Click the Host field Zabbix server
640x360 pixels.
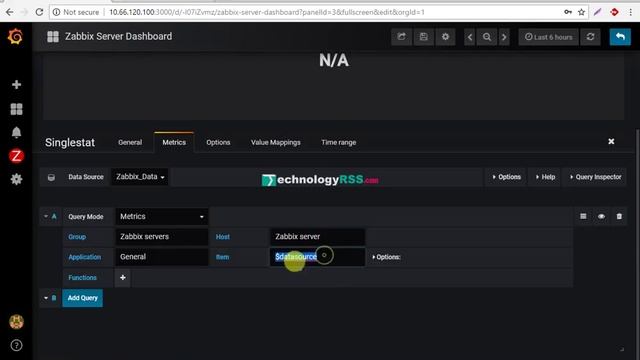pos(317,237)
